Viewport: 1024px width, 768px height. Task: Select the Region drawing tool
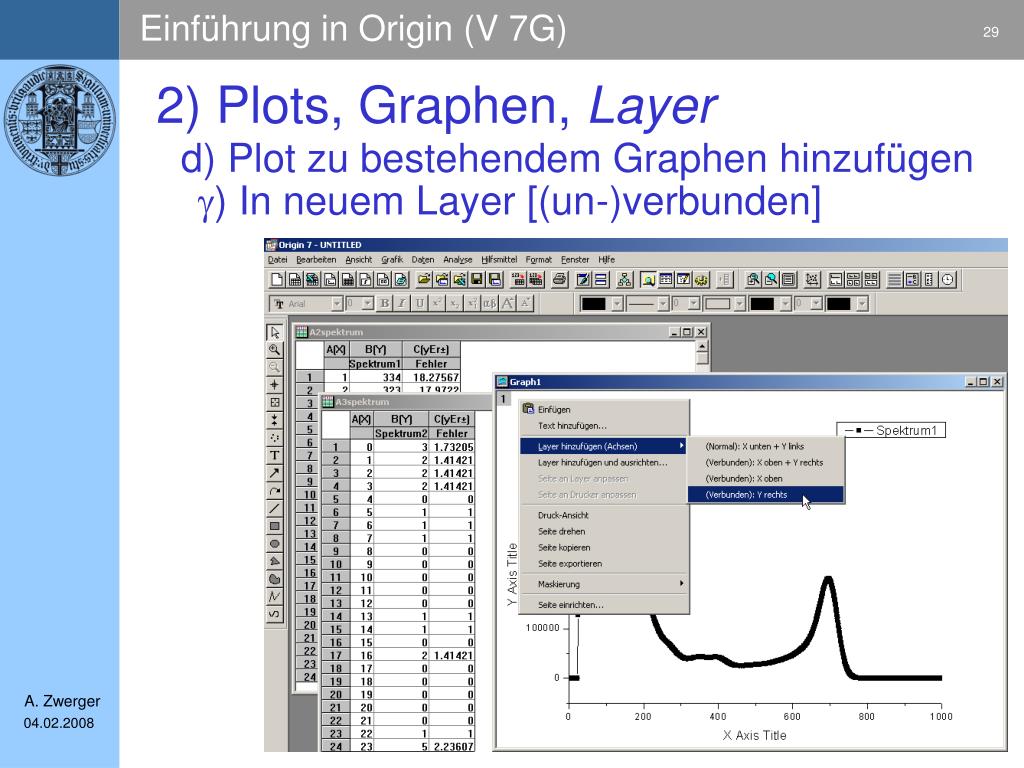tap(275, 579)
